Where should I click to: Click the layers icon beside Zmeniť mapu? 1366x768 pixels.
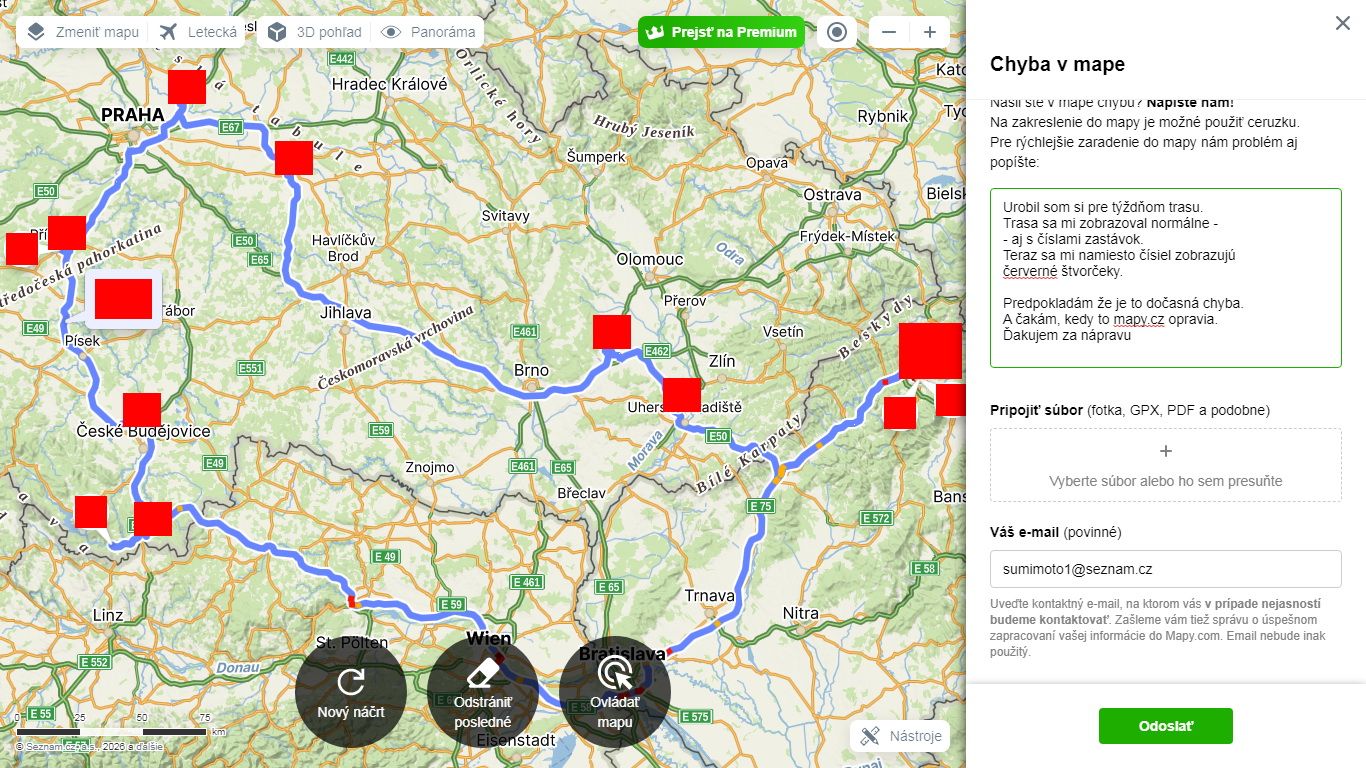pyautogui.click(x=36, y=32)
